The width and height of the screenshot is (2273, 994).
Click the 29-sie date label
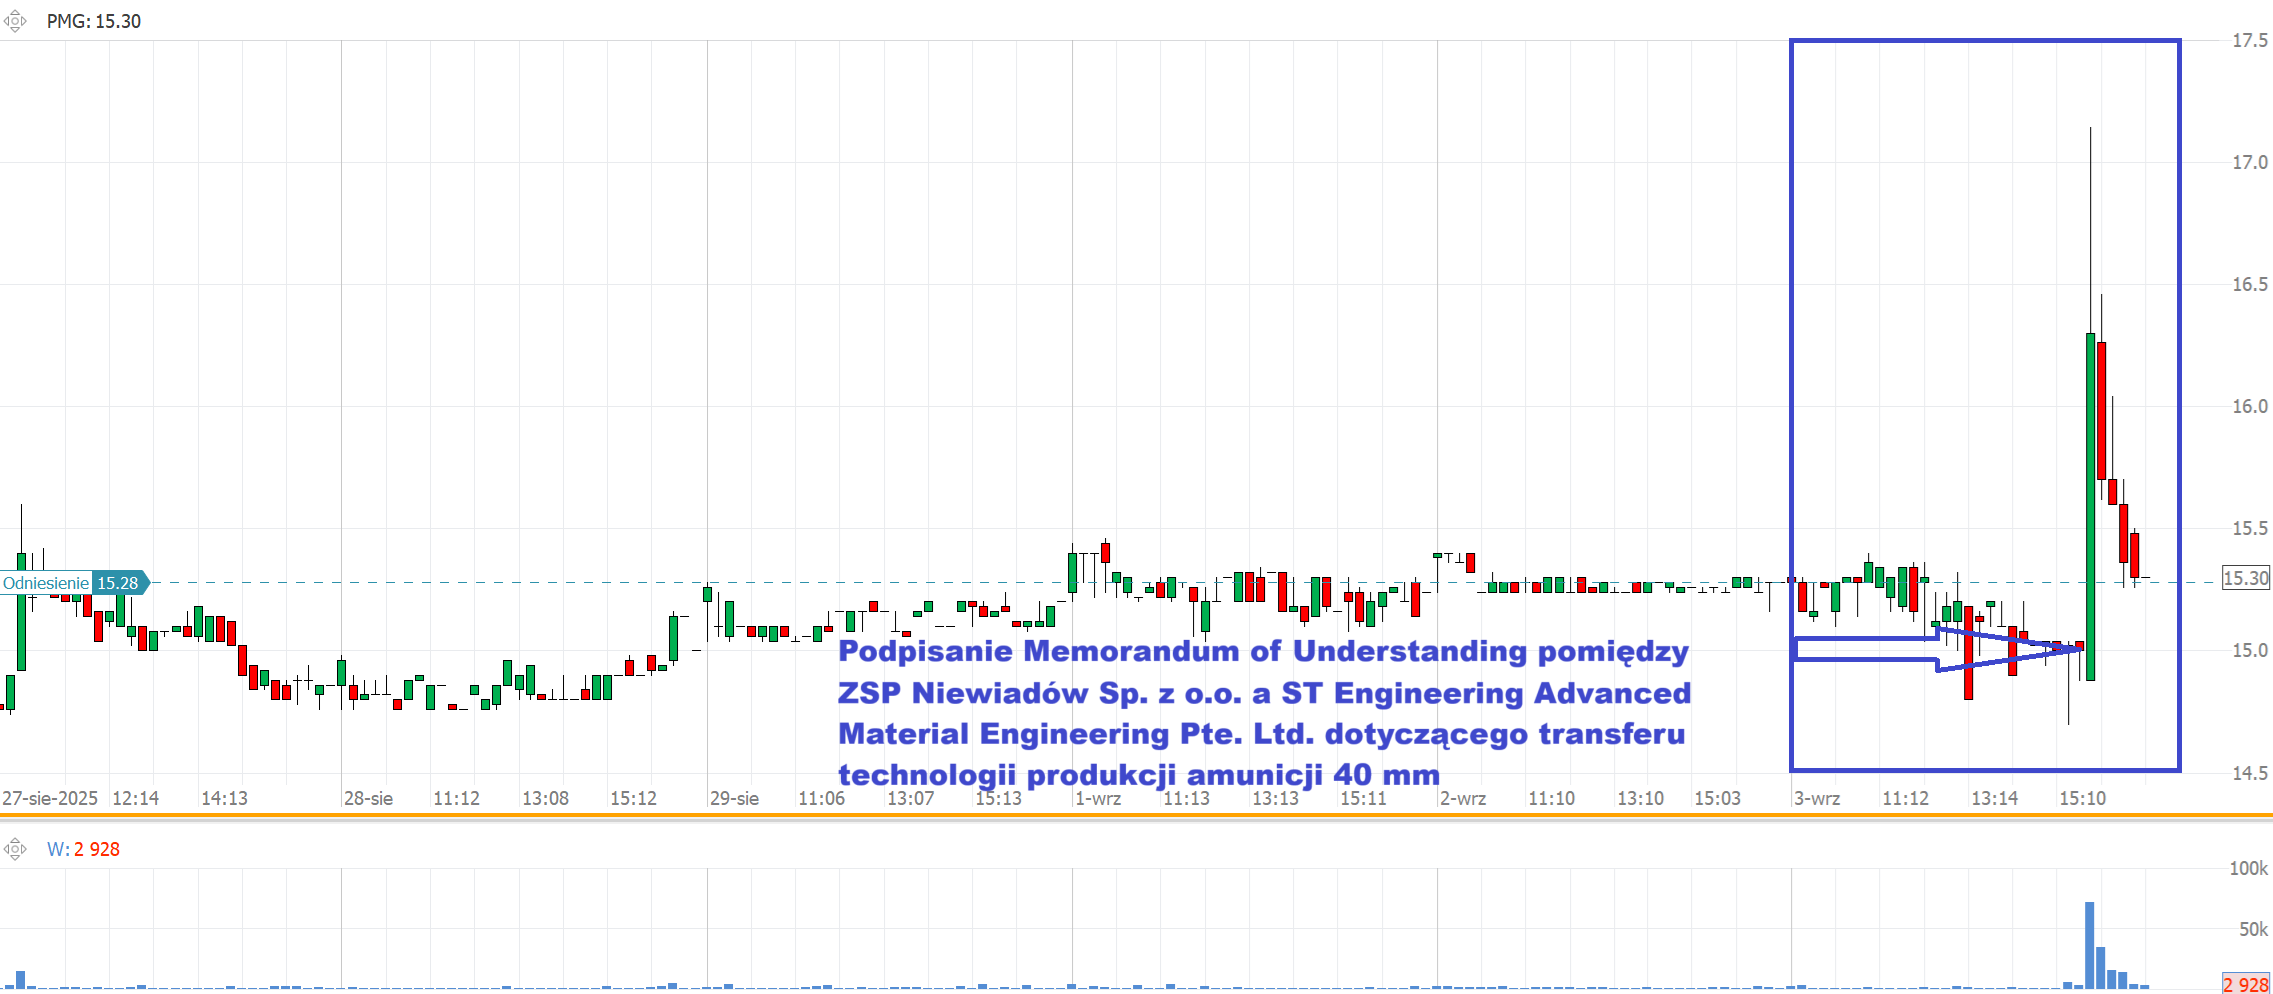point(734,798)
